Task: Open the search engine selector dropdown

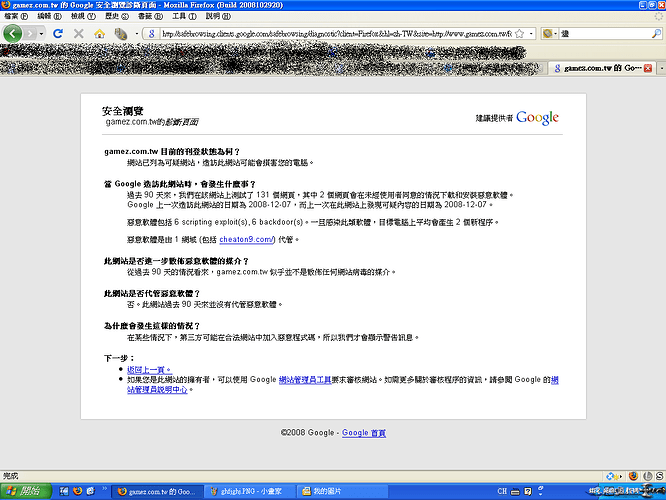Action: 550,34
